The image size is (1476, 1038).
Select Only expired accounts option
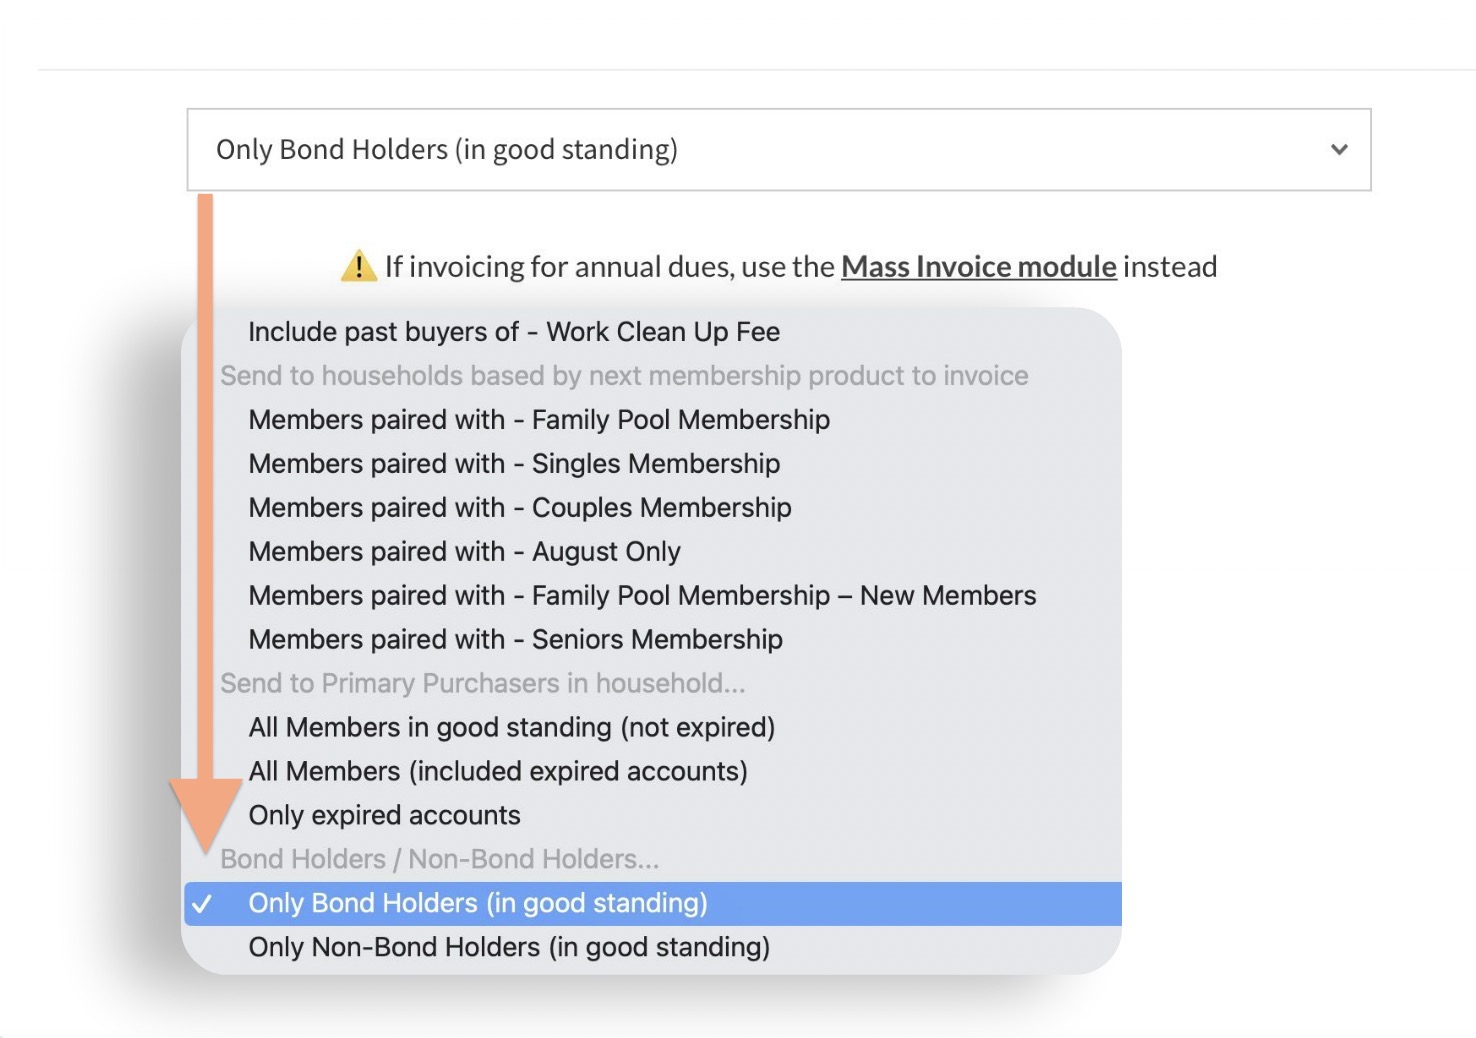(x=384, y=816)
